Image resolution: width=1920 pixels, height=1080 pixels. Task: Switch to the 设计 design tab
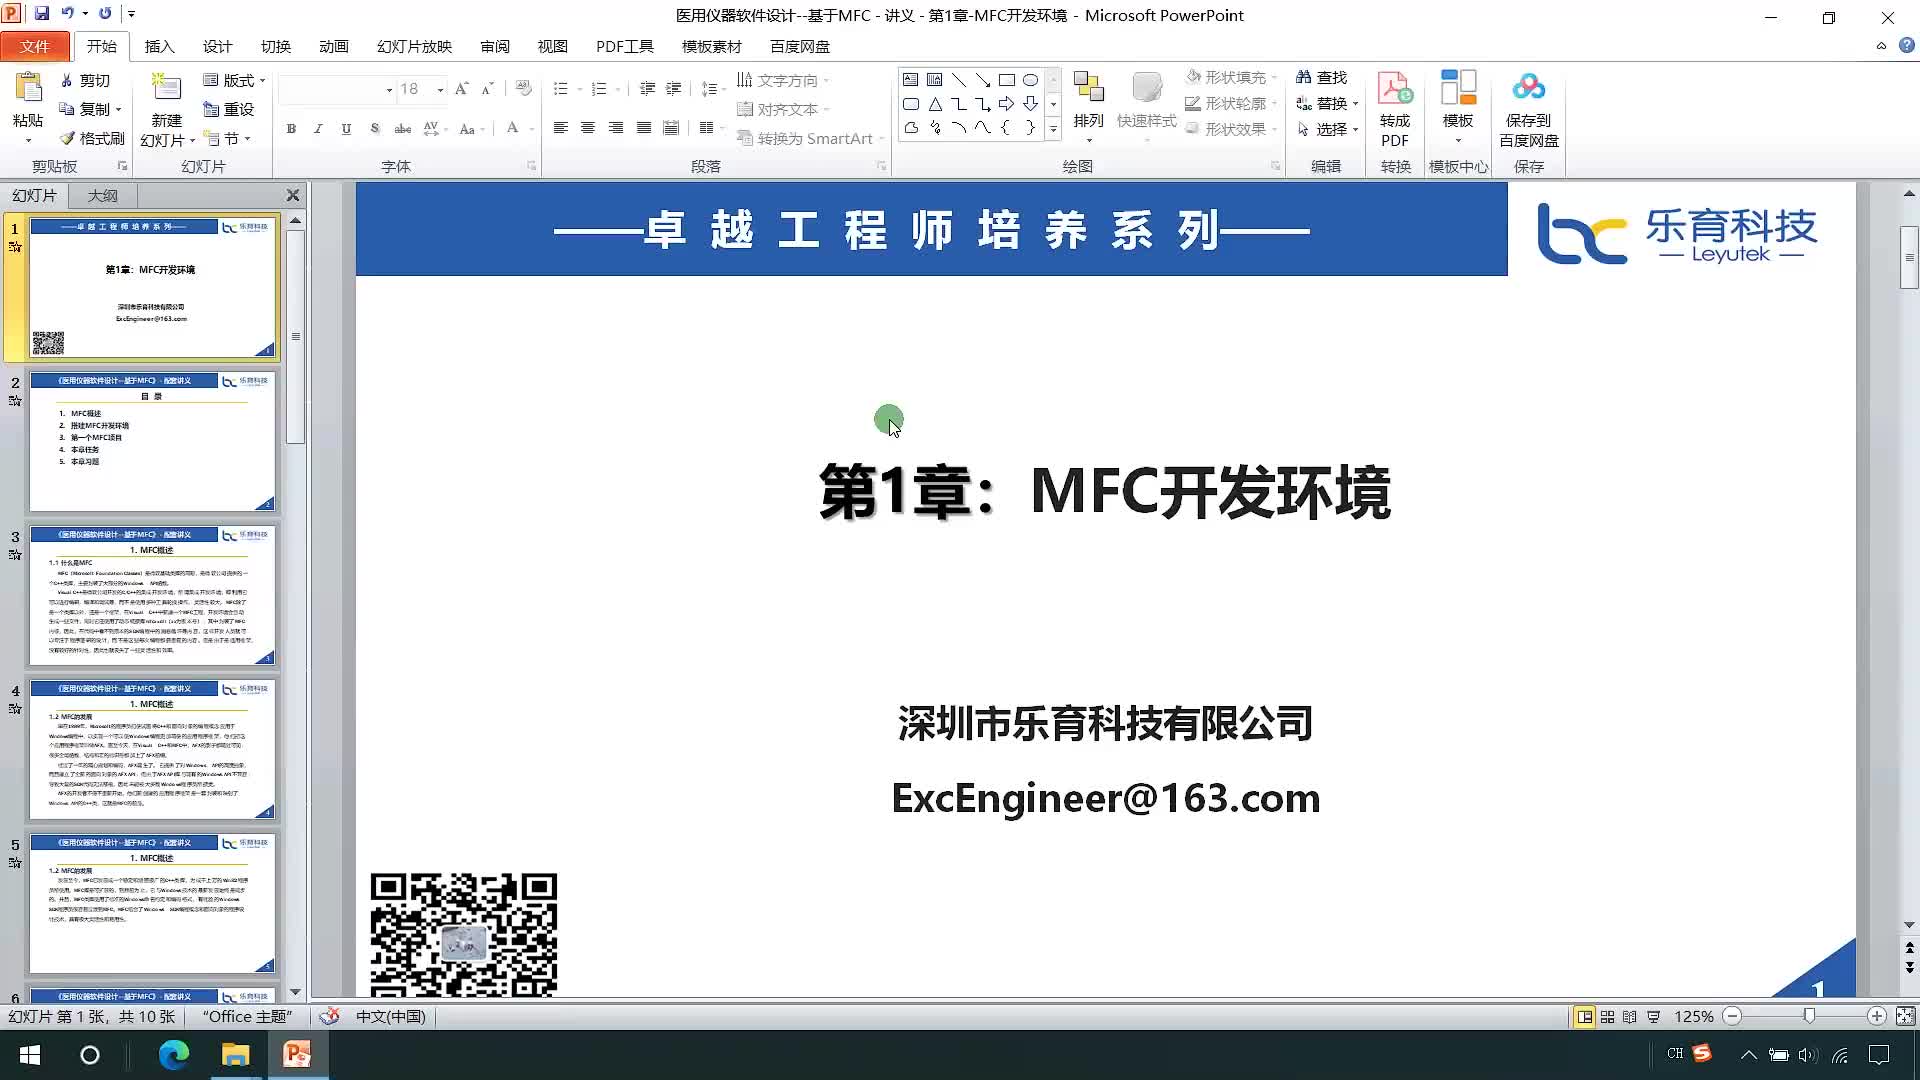[217, 46]
